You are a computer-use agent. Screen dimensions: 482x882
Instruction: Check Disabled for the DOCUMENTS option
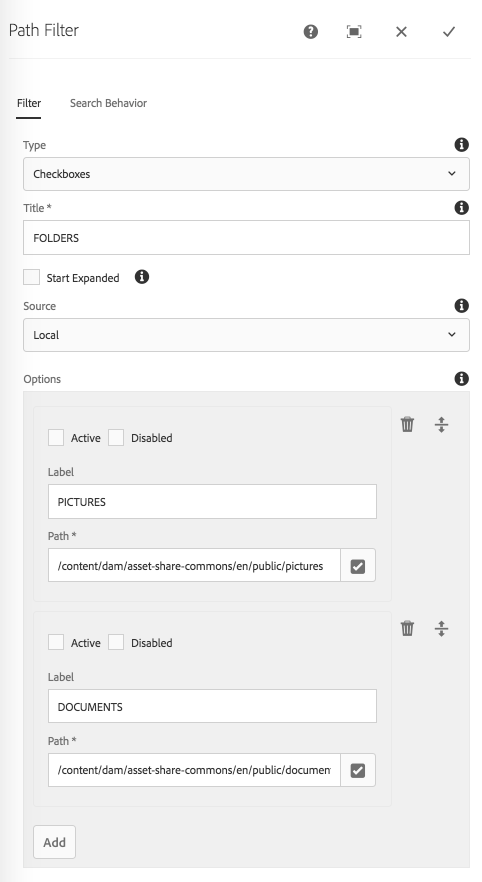[x=116, y=642]
